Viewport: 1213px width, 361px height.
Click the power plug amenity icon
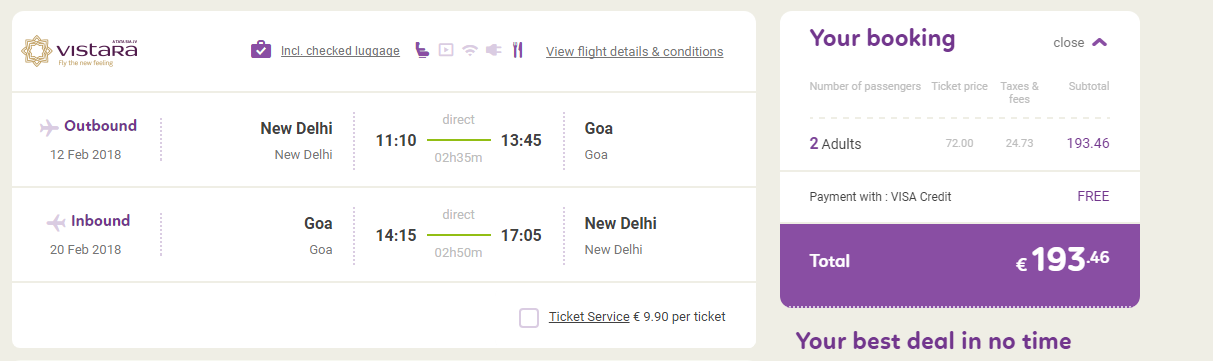(493, 50)
